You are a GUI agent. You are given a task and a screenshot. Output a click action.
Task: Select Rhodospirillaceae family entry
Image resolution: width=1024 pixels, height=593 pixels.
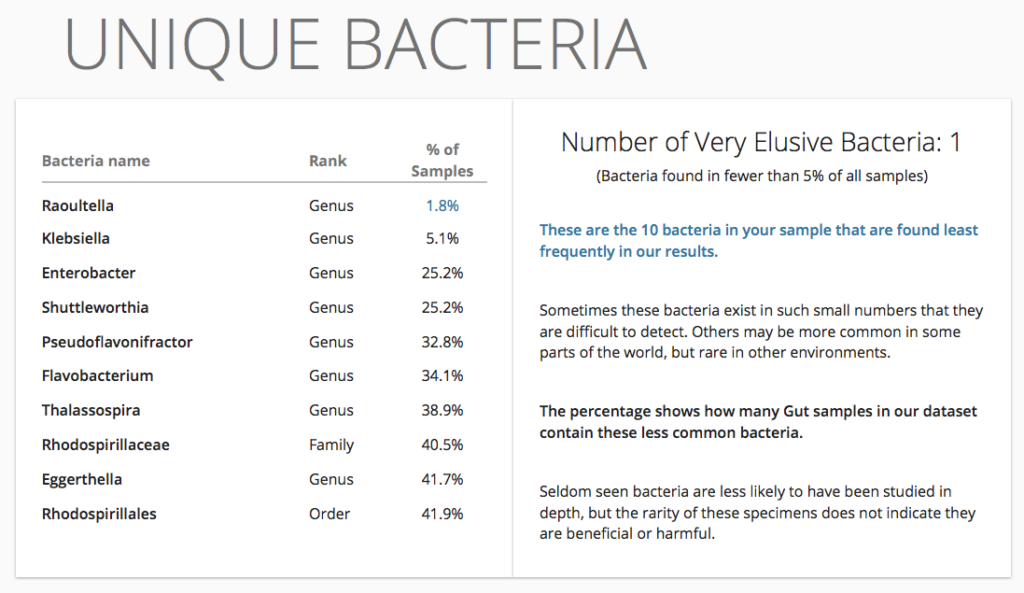pyautogui.click(x=106, y=445)
